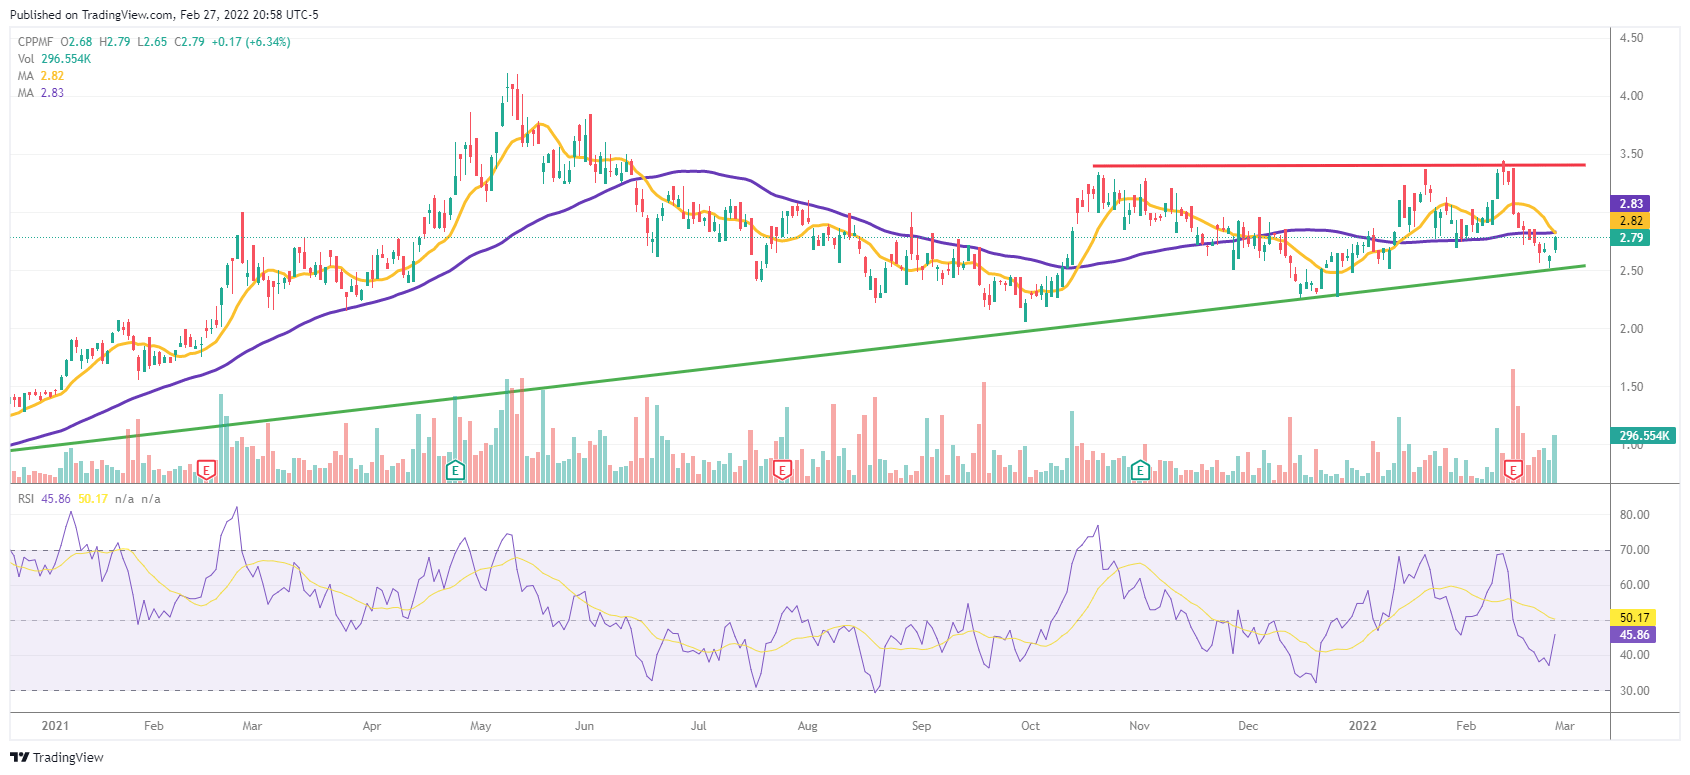Click the Jul label on the time axis
Image resolution: width=1690 pixels, height=775 pixels.
tap(699, 726)
